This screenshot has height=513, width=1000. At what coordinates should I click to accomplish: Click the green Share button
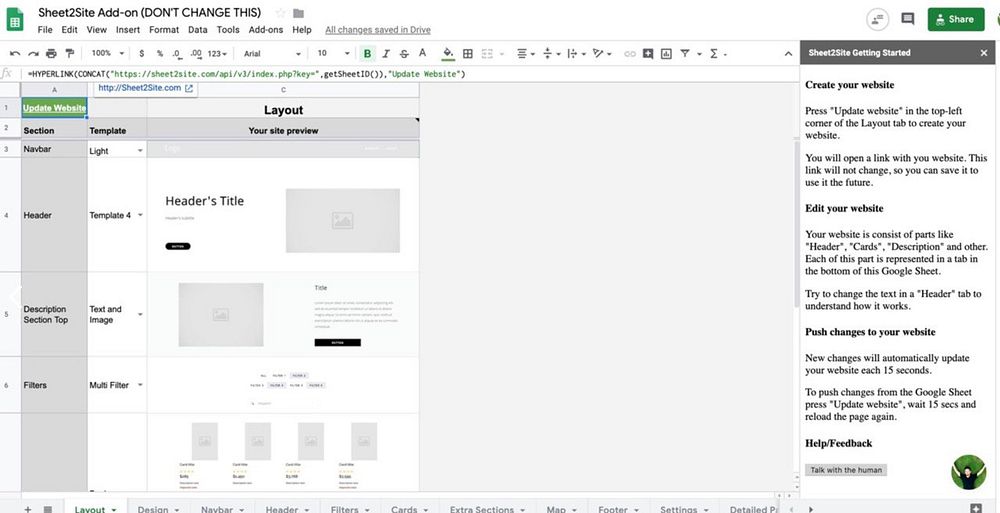point(956,19)
